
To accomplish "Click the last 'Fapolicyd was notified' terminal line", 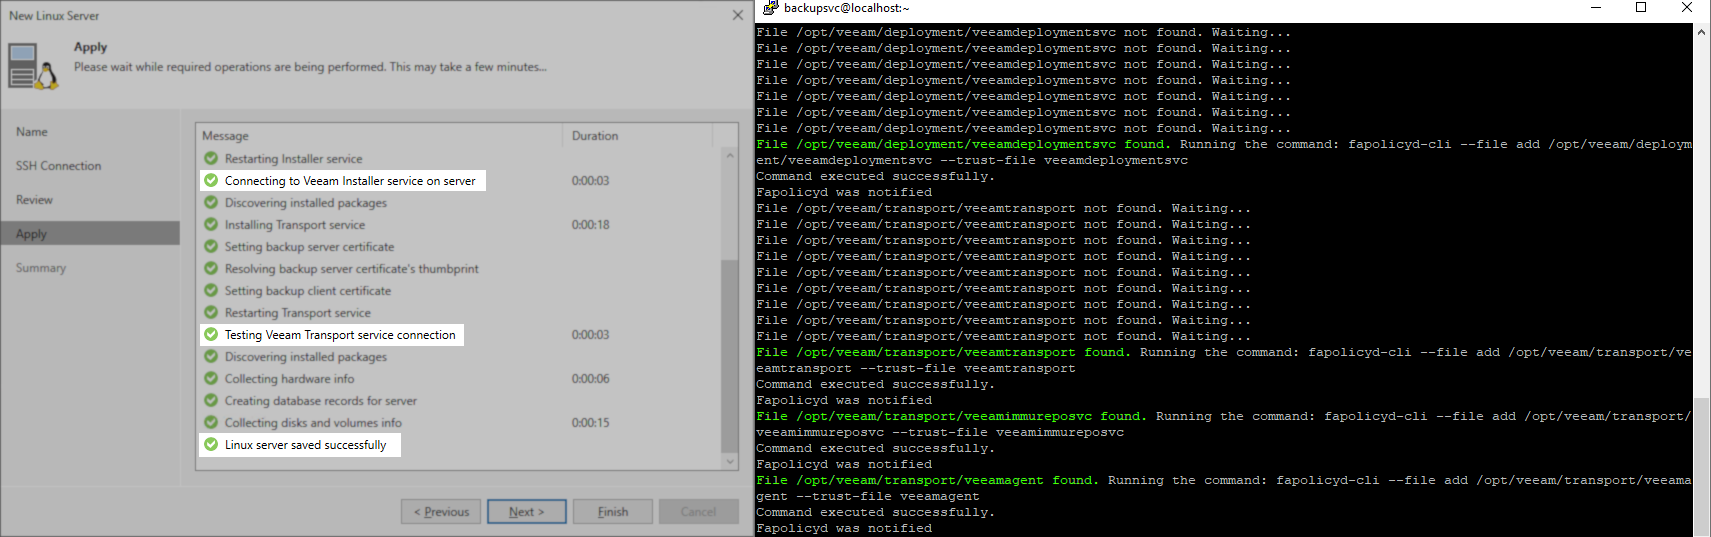I will [x=844, y=528].
